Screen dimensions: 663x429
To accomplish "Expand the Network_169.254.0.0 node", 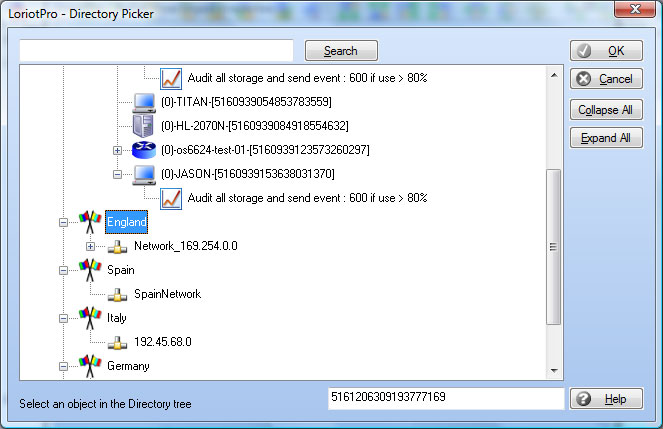I will click(91, 246).
